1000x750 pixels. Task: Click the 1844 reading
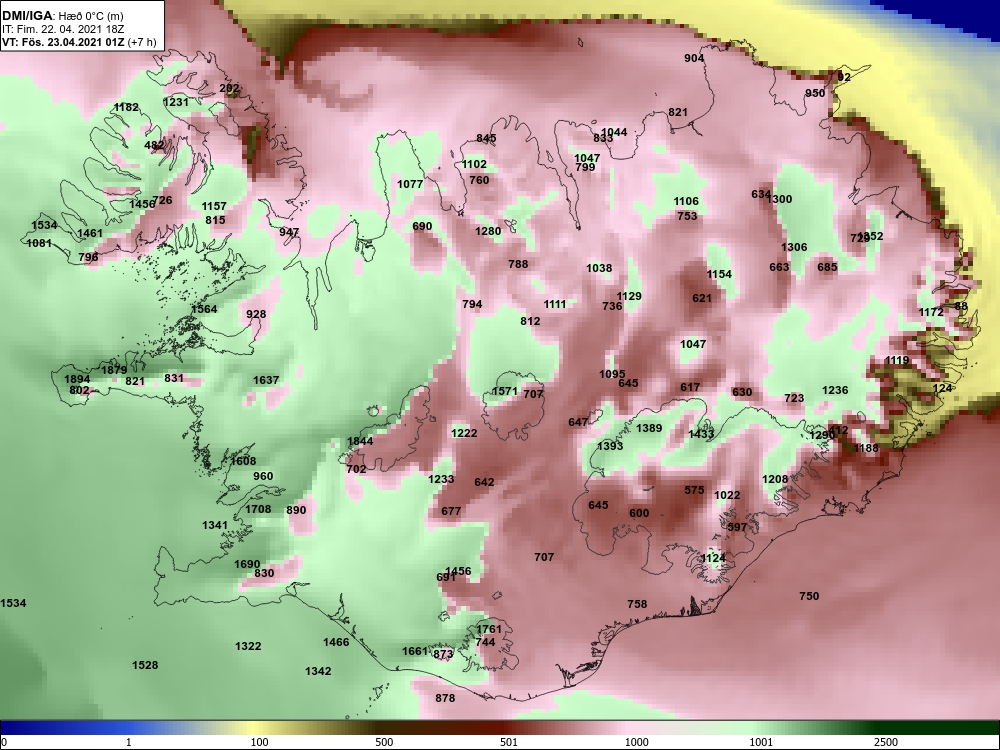coord(360,441)
